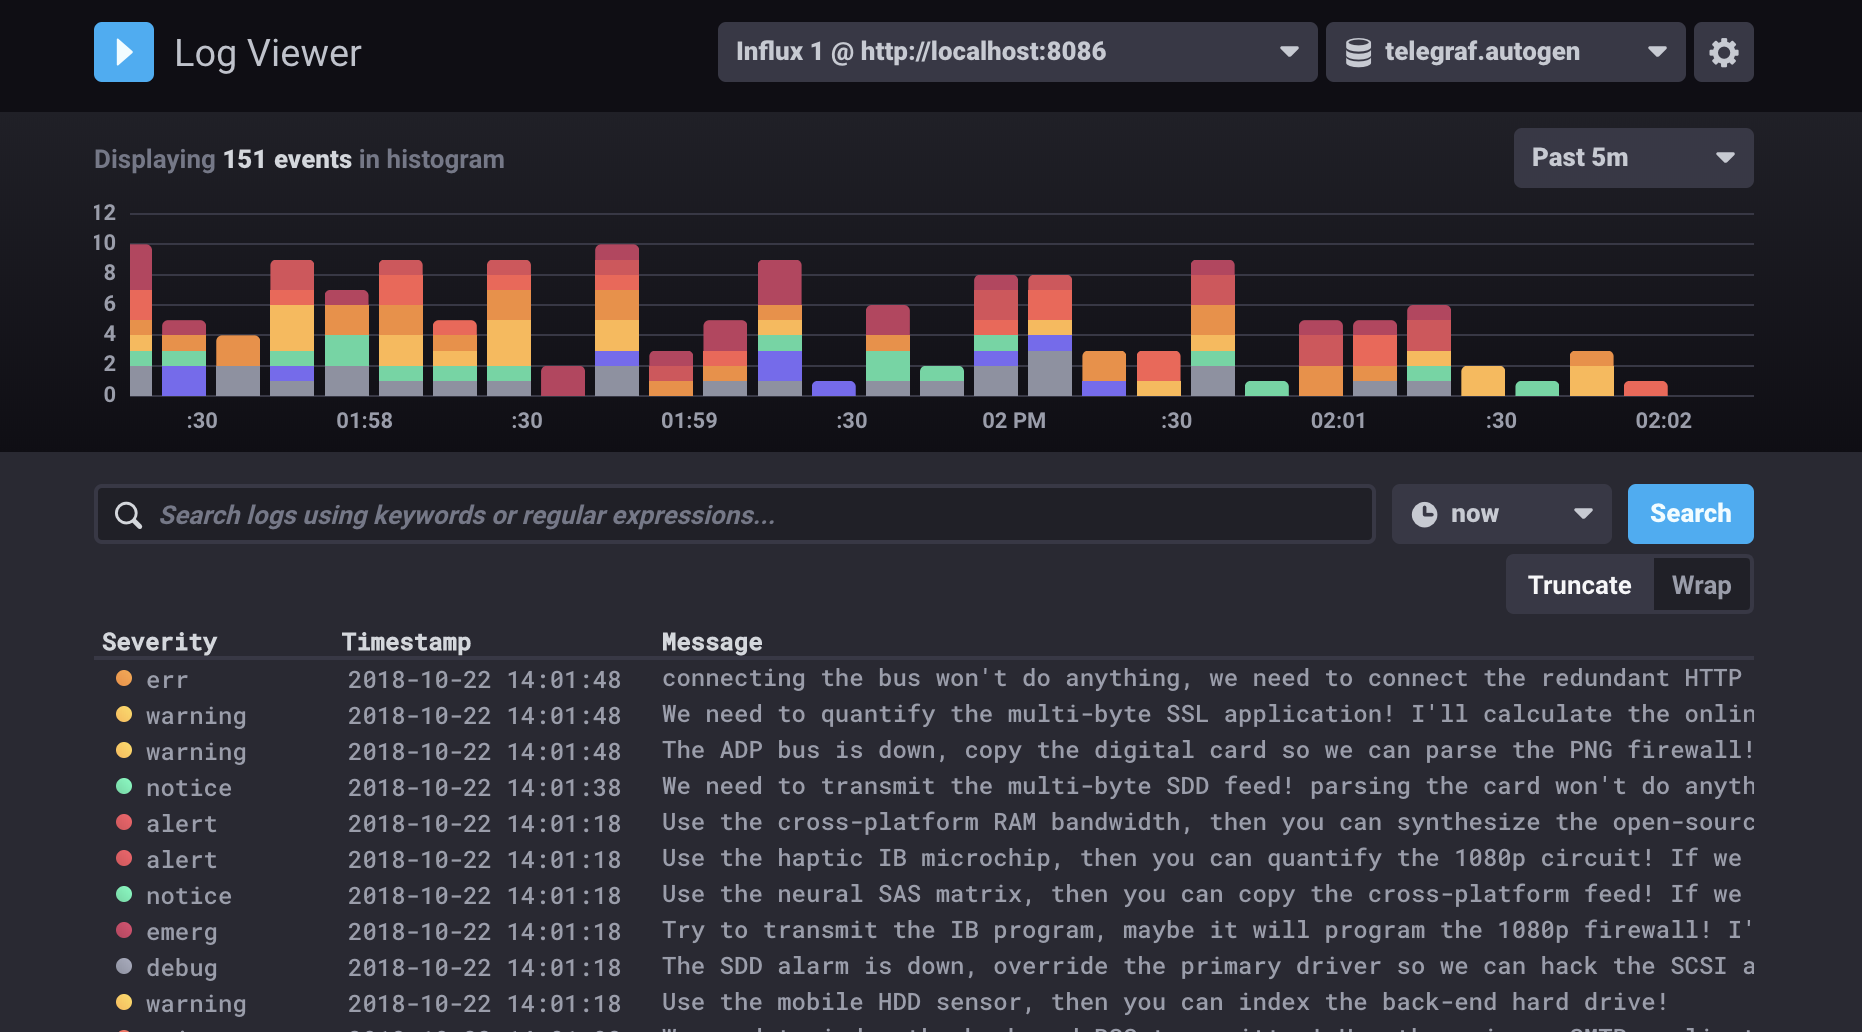Switch log display to Truncate mode
Viewport: 1862px width, 1032px height.
coord(1579,585)
